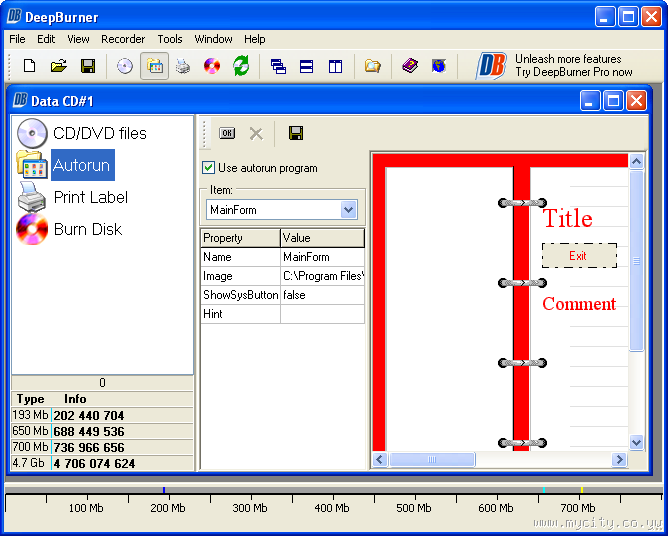Click the preview horizontal scrollbar thumb
Viewport: 668px width, 536px height.
pyautogui.click(x=432, y=459)
